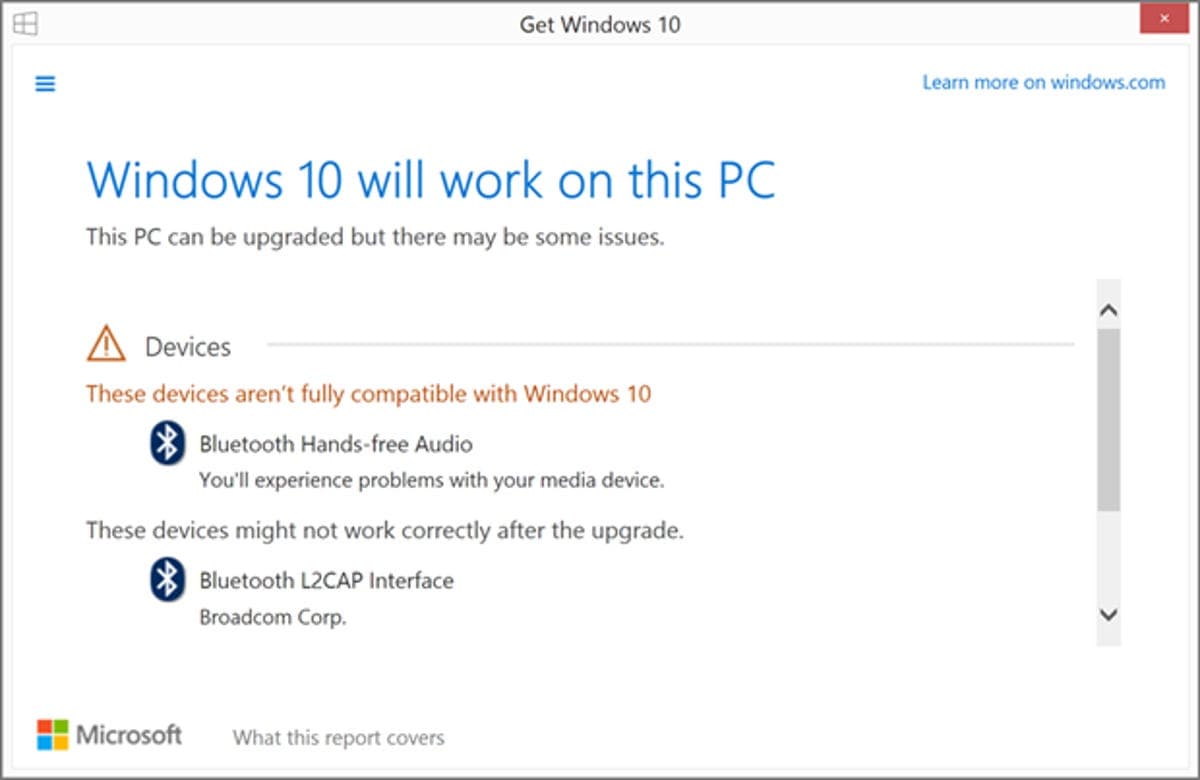Click the orange warning triangle icon
The image size is (1200, 780).
[x=106, y=345]
